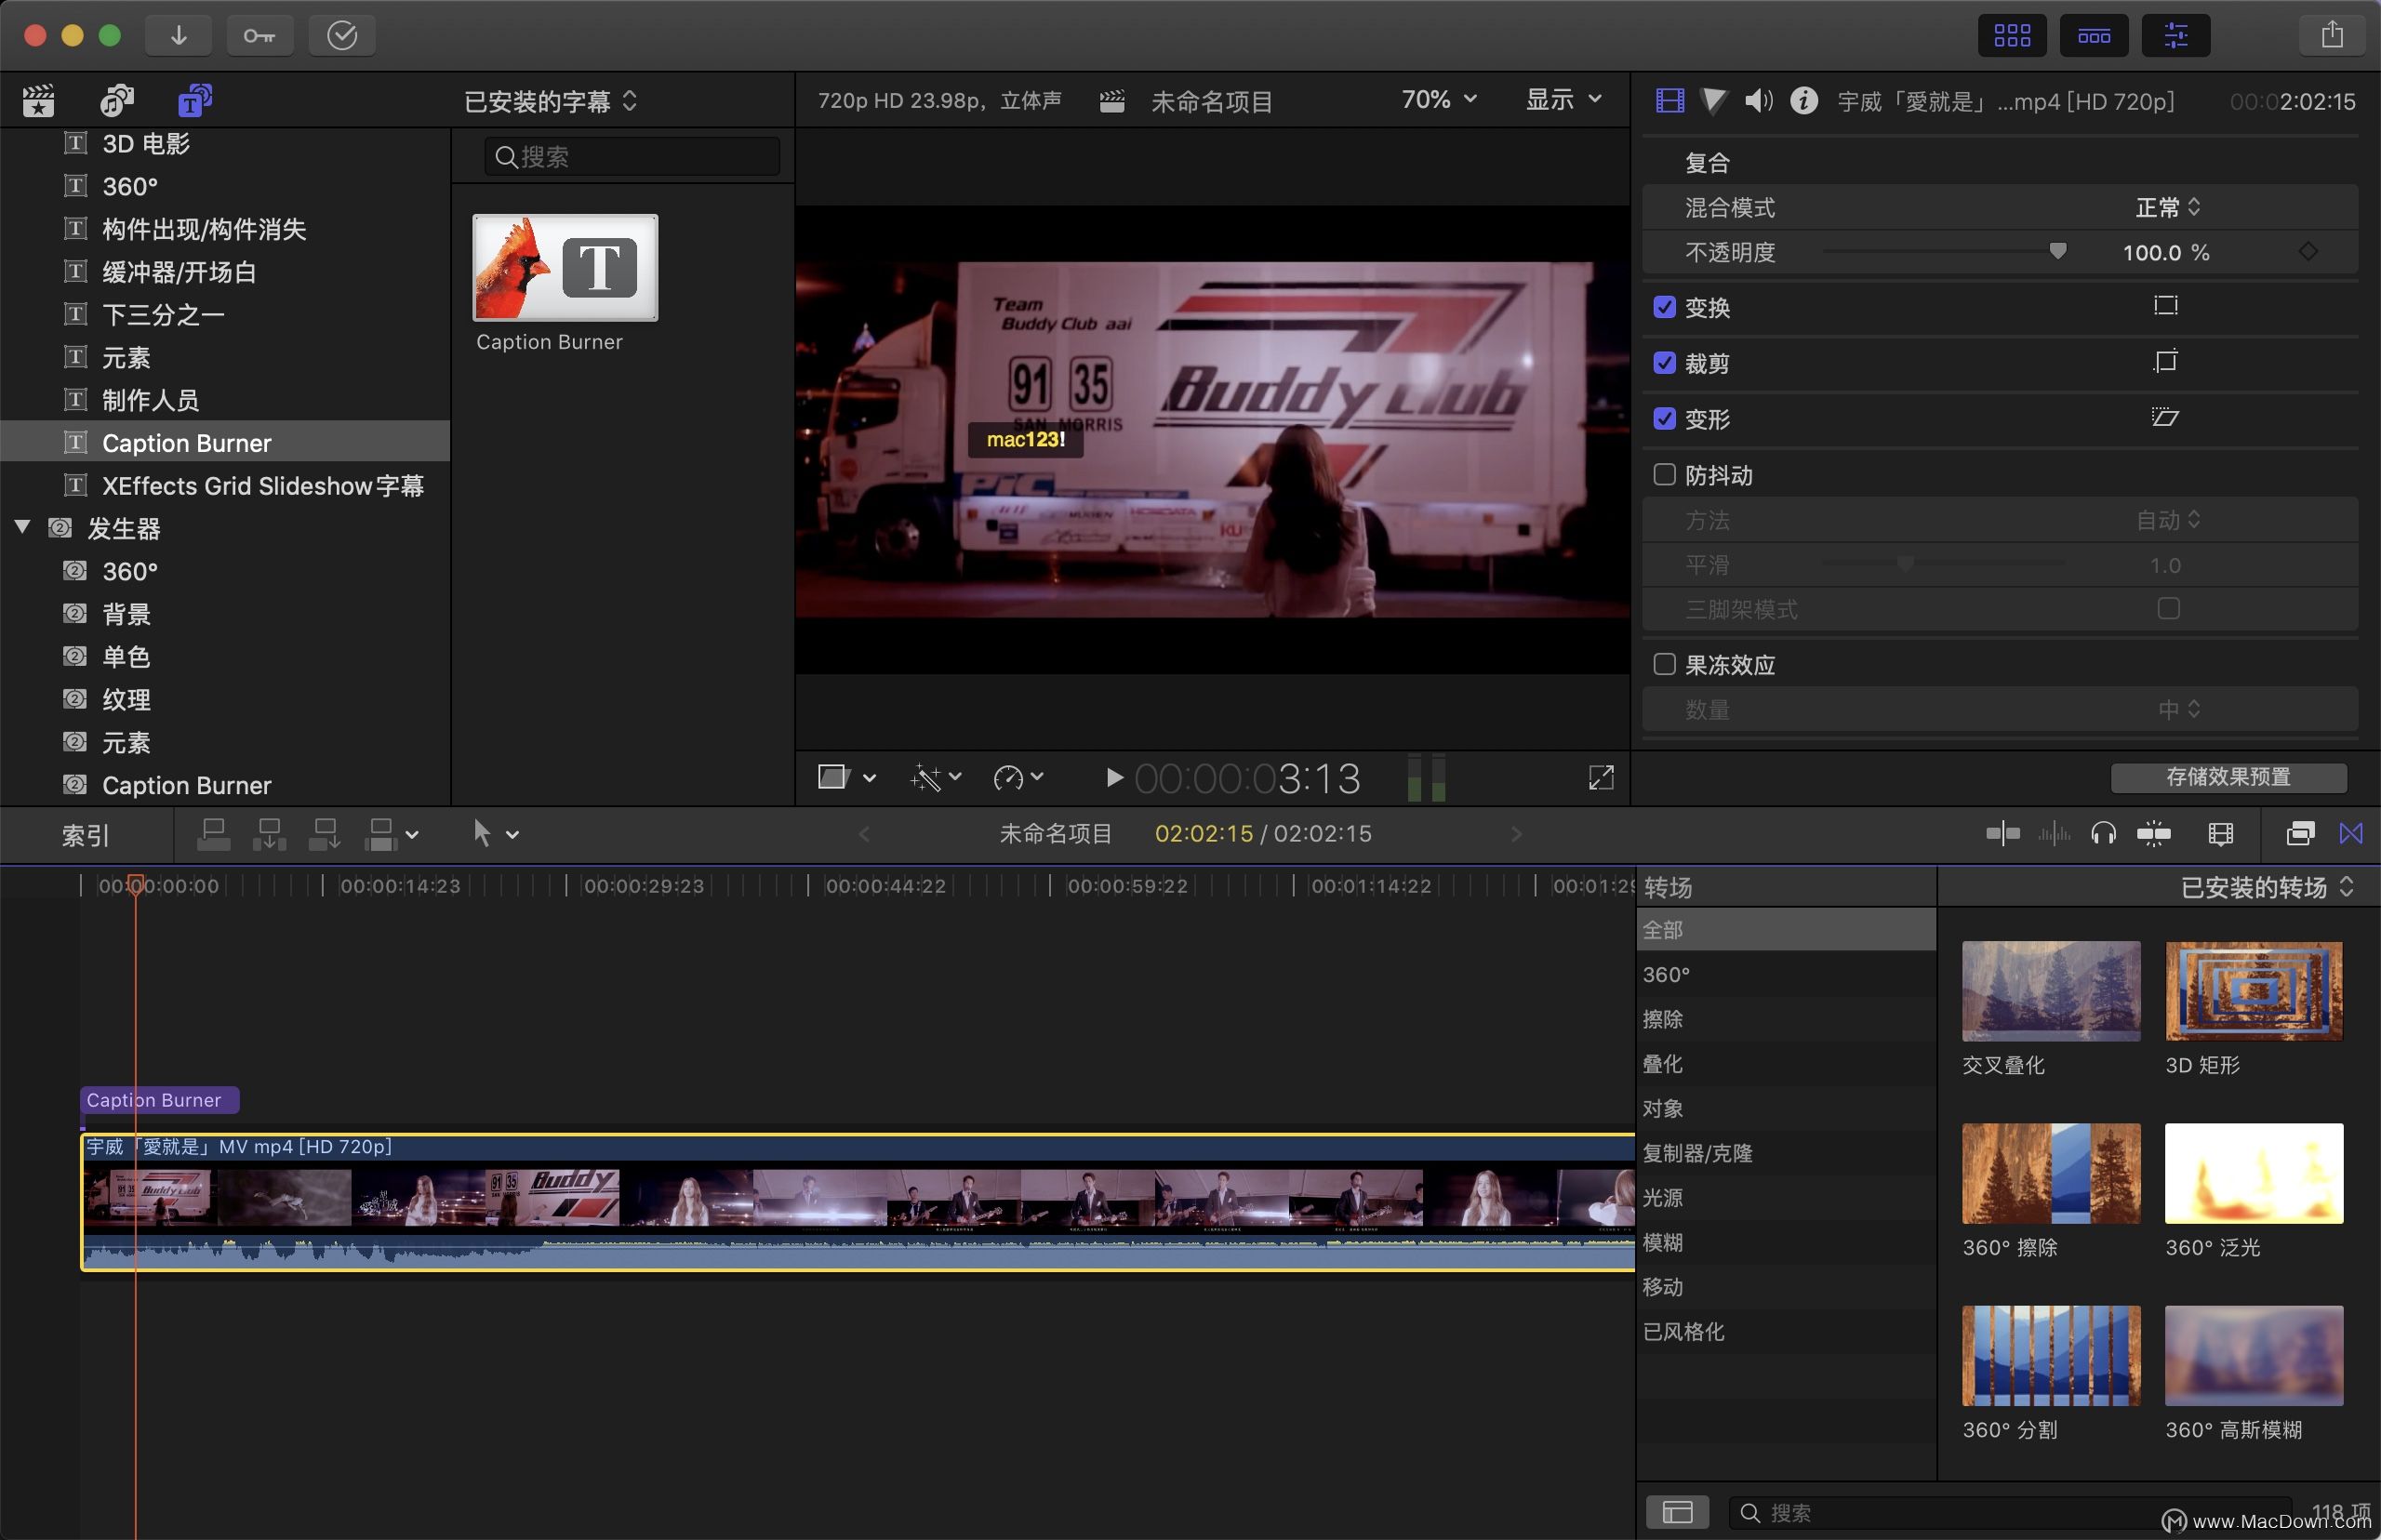Adjust the 不透明度 opacity slider
2381x1540 pixels.
tap(2057, 251)
